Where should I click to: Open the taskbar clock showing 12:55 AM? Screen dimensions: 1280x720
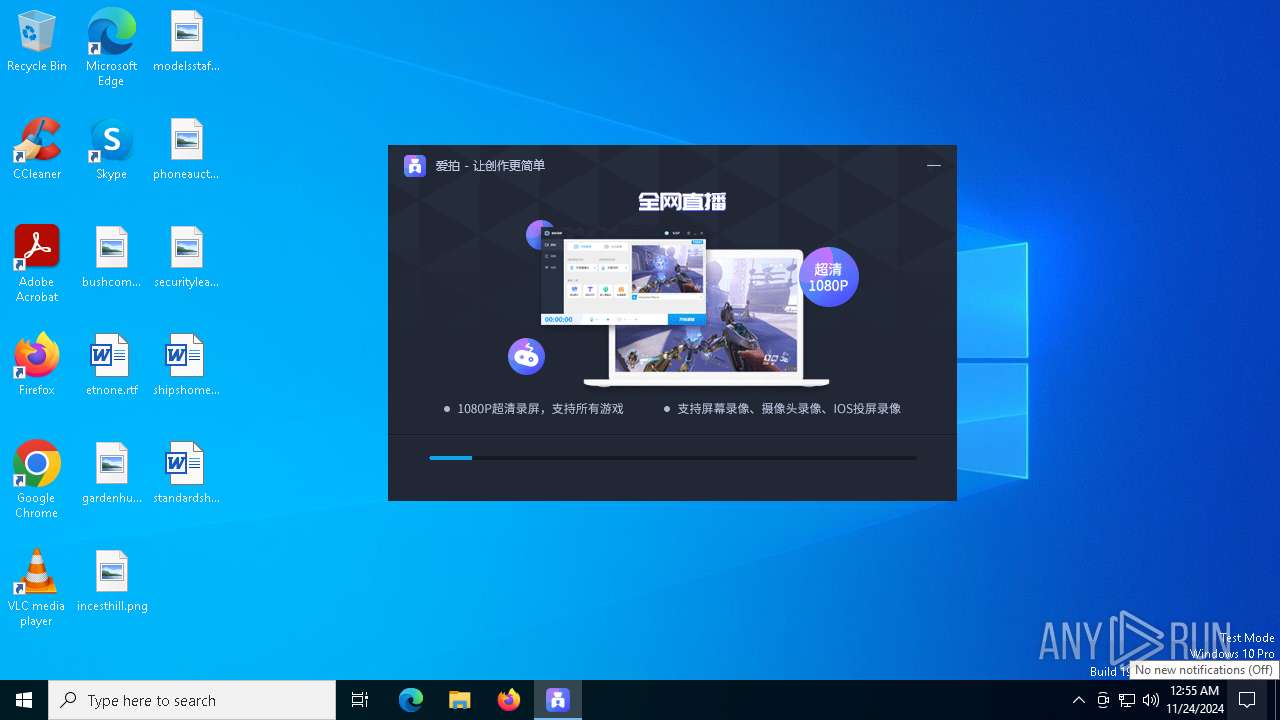pyautogui.click(x=1195, y=700)
